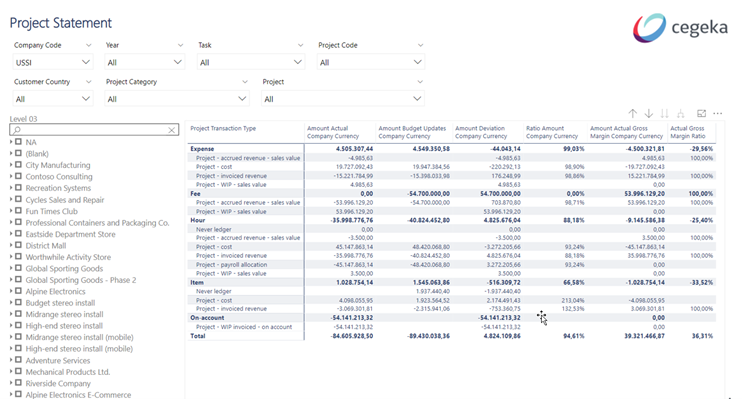
Task: Select the Alpine Electronics checkbox
Action: 18,291
